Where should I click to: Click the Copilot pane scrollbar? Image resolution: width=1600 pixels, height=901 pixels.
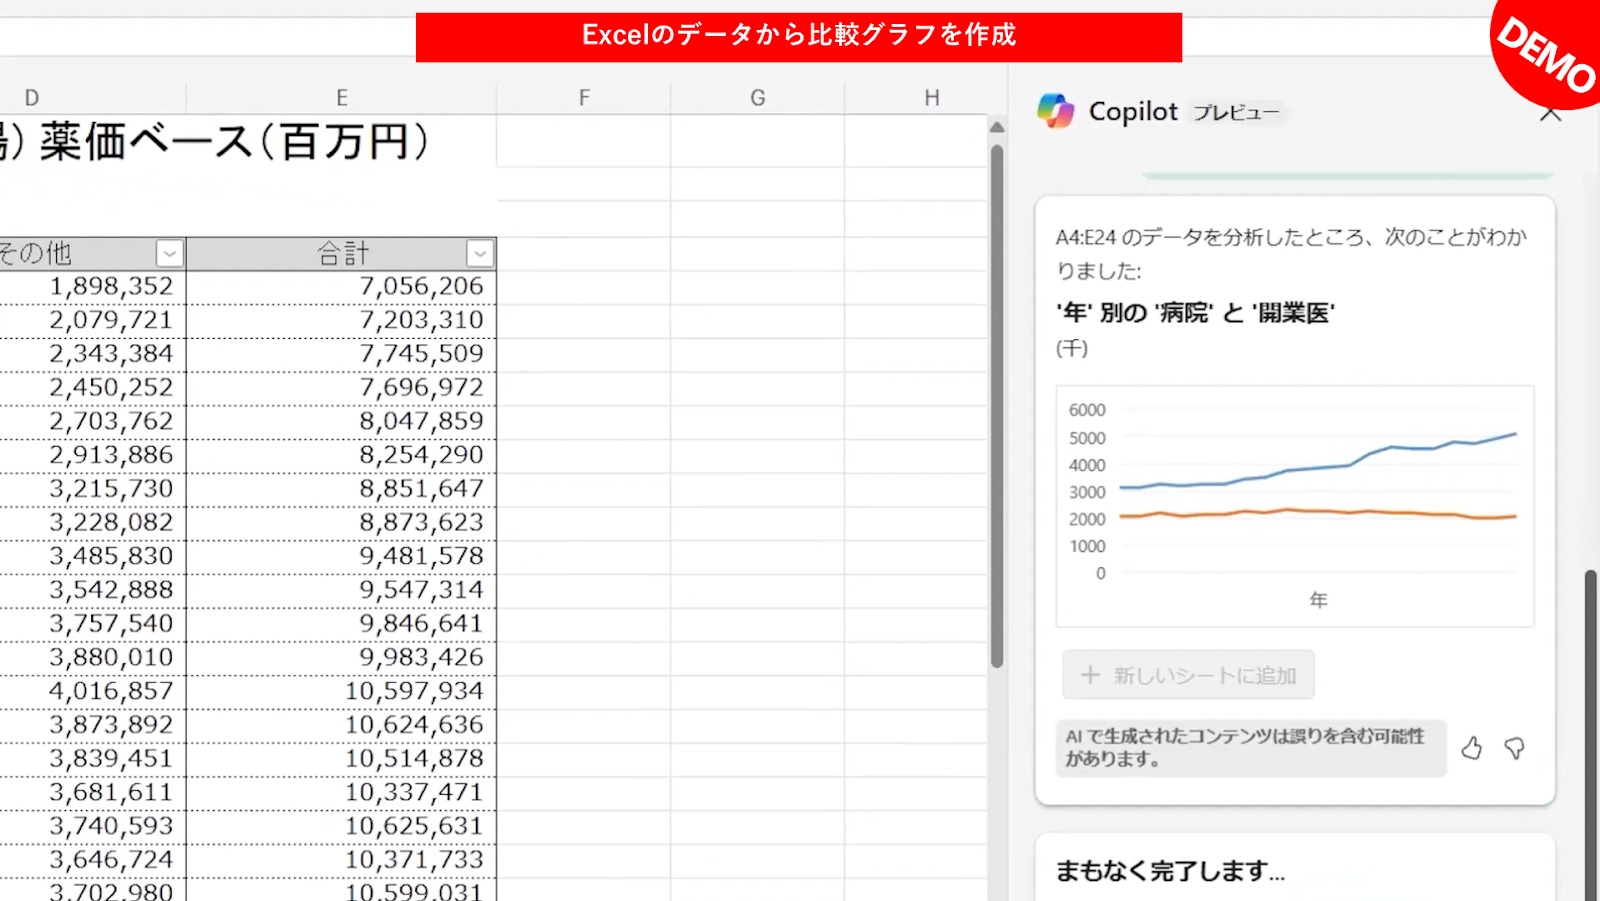coord(1591,730)
